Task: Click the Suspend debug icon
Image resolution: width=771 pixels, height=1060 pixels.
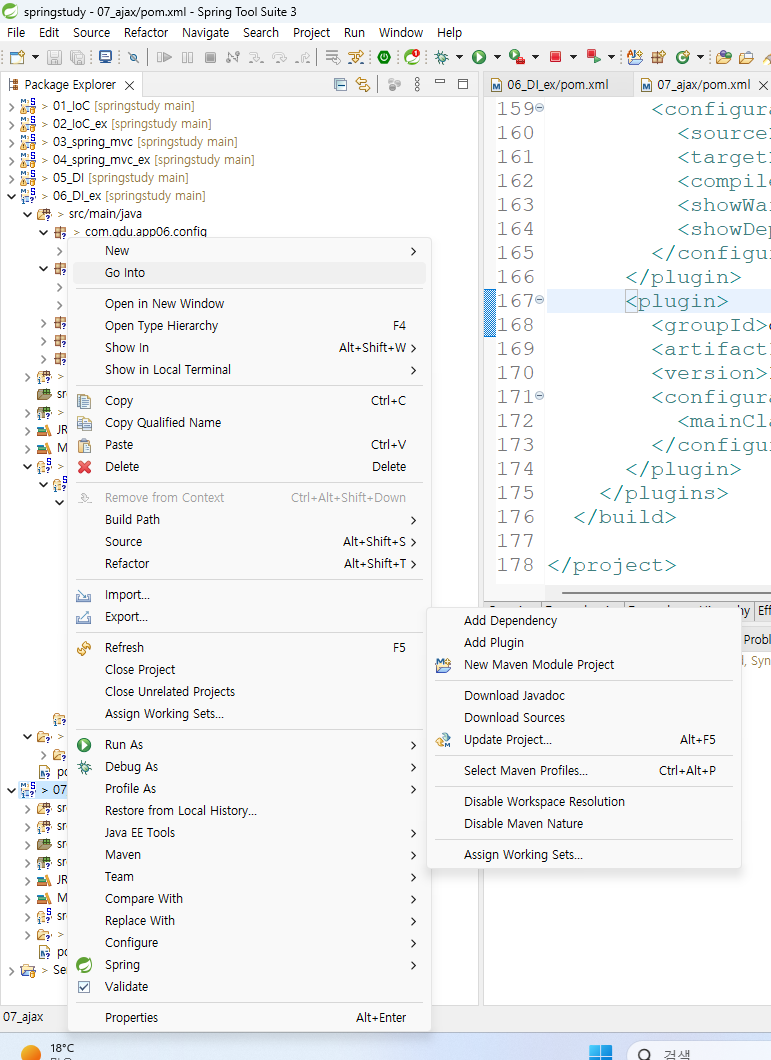Action: (x=187, y=57)
